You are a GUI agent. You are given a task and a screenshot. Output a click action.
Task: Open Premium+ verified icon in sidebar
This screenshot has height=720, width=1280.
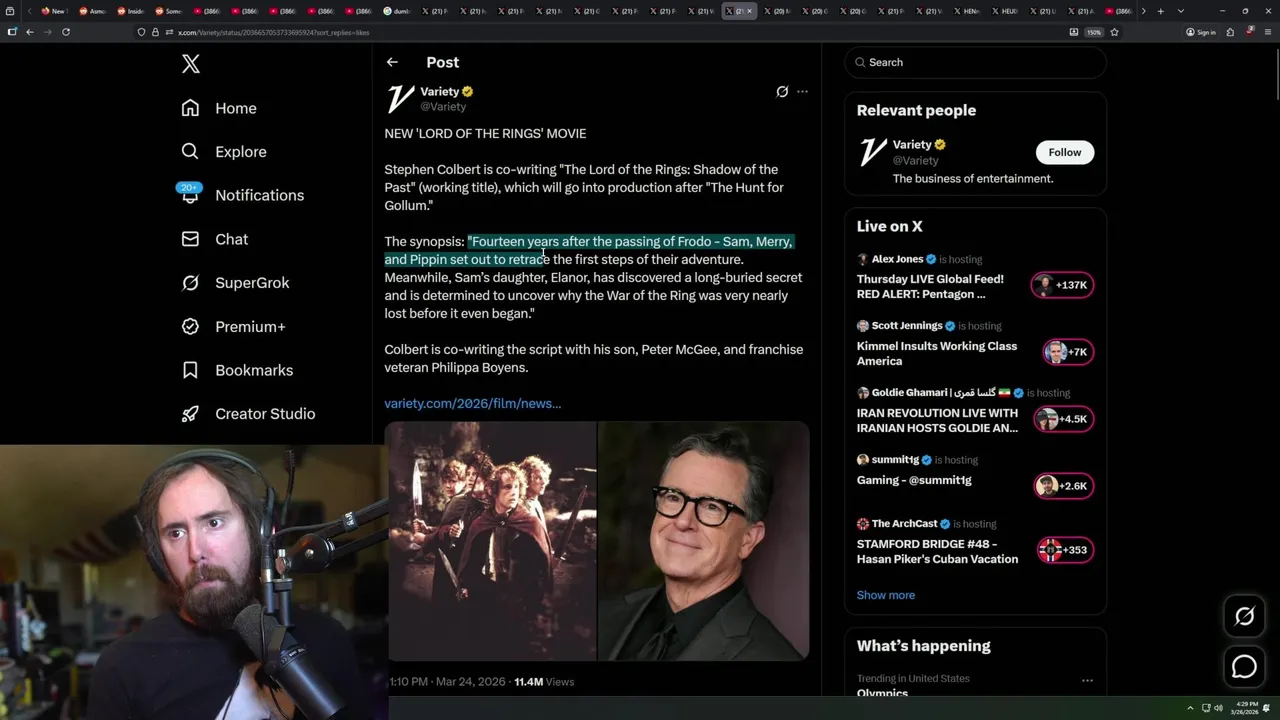coord(190,327)
